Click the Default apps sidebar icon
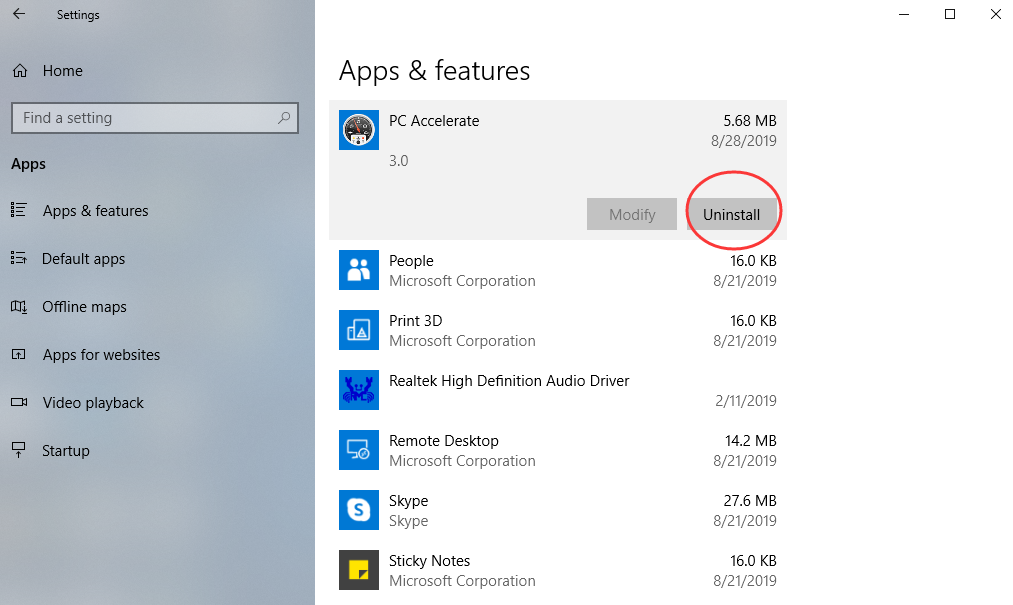The height and width of the screenshot is (605, 1013). coord(19,258)
